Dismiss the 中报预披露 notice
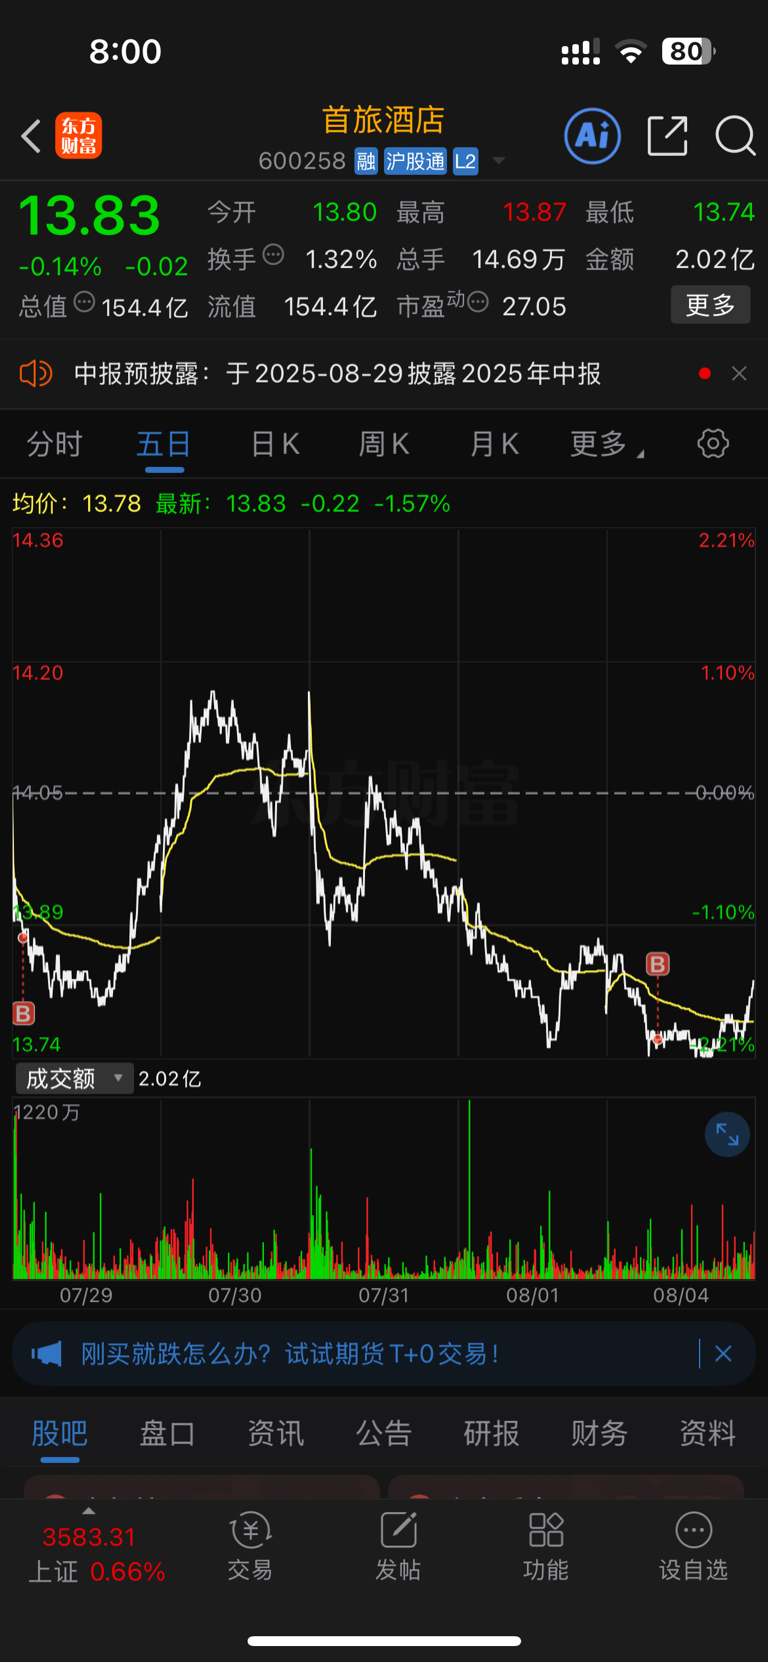This screenshot has width=768, height=1663. click(739, 374)
